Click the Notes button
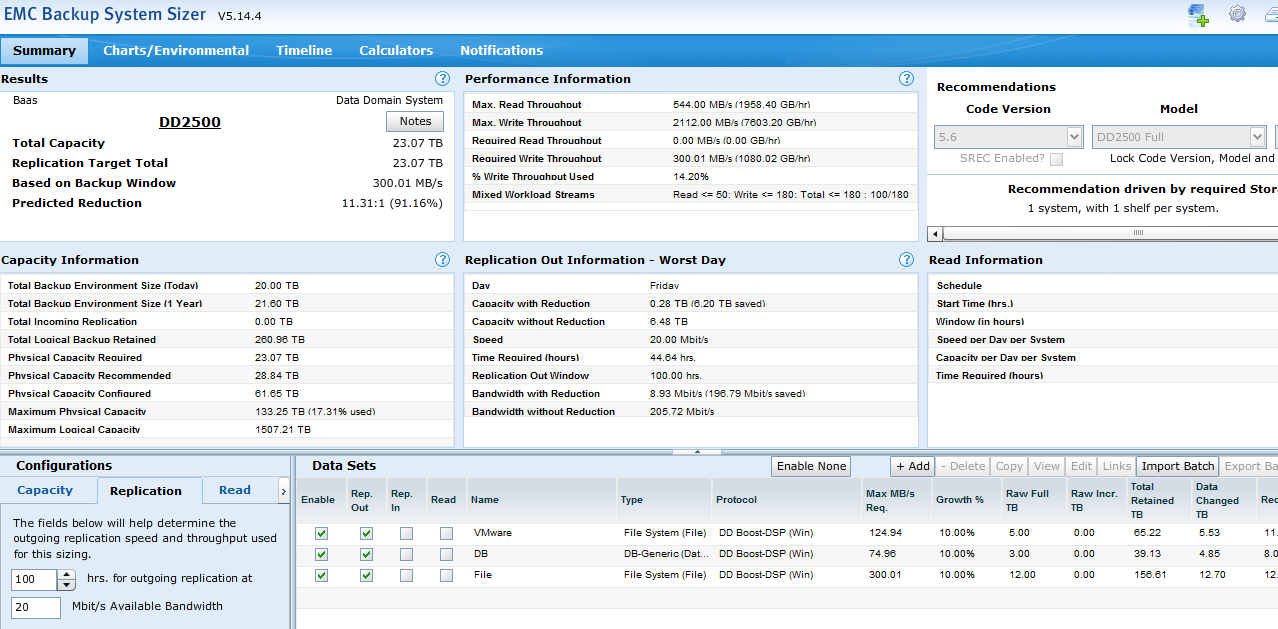The image size is (1278, 629). pyautogui.click(x=415, y=121)
